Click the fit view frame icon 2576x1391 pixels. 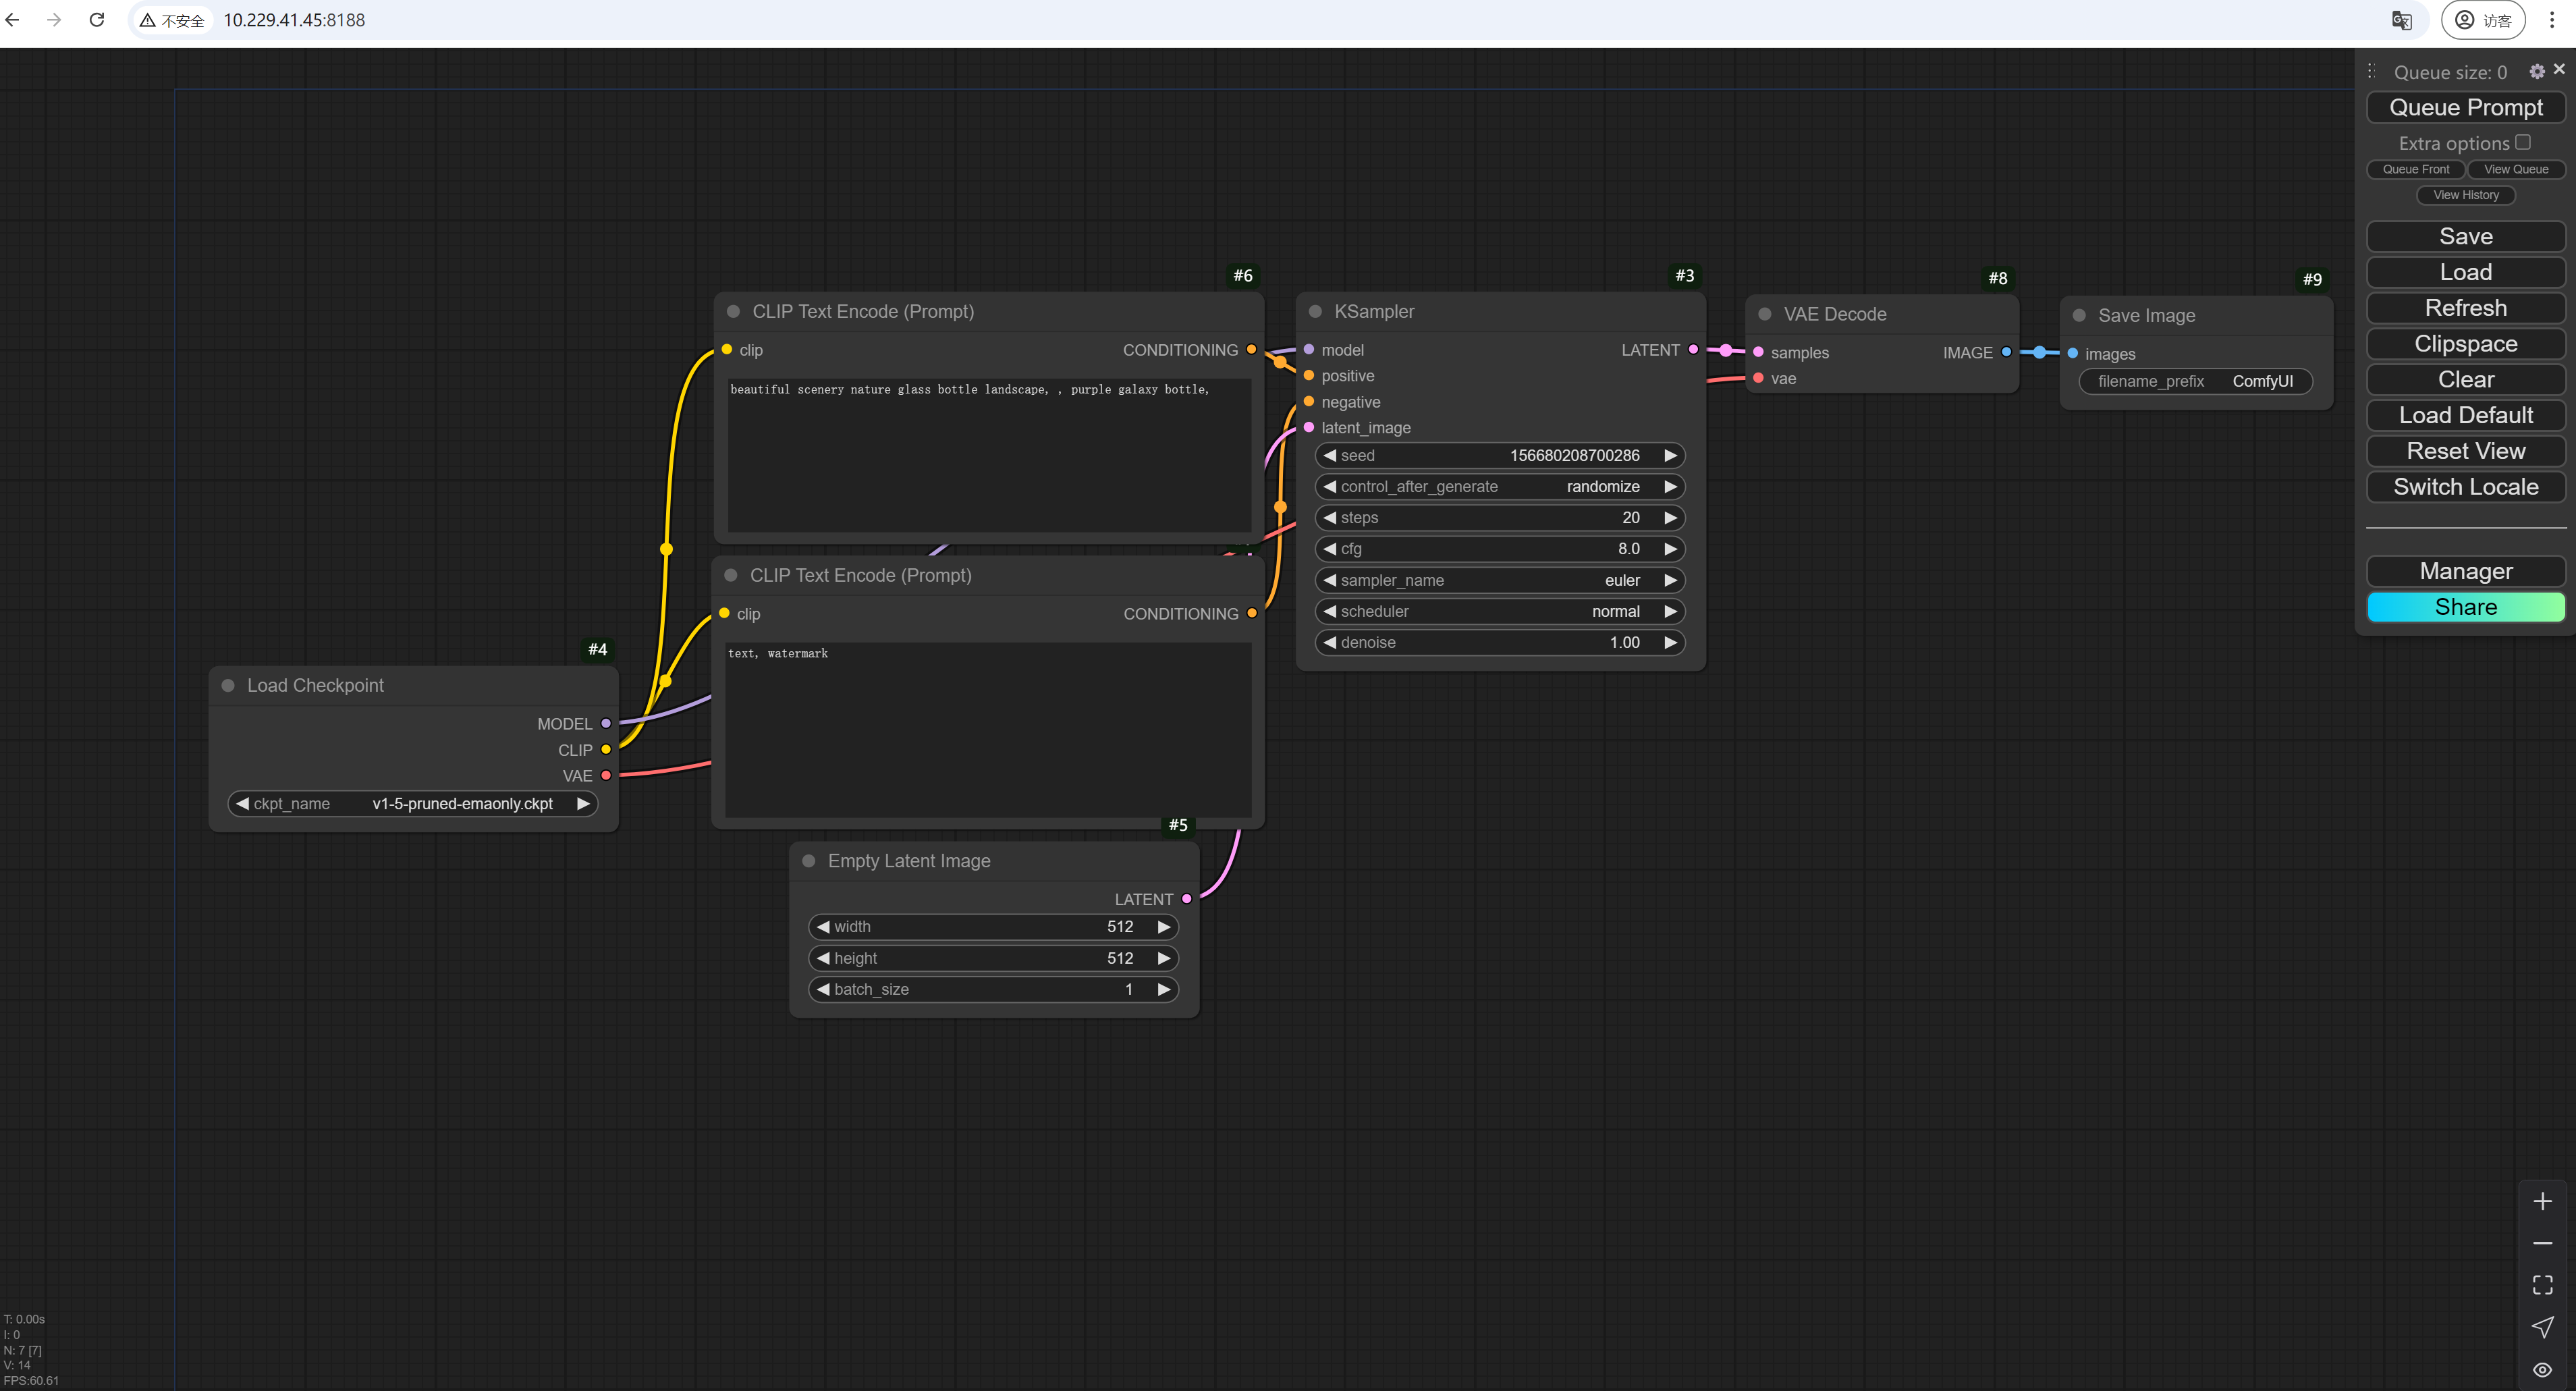(x=2542, y=1284)
